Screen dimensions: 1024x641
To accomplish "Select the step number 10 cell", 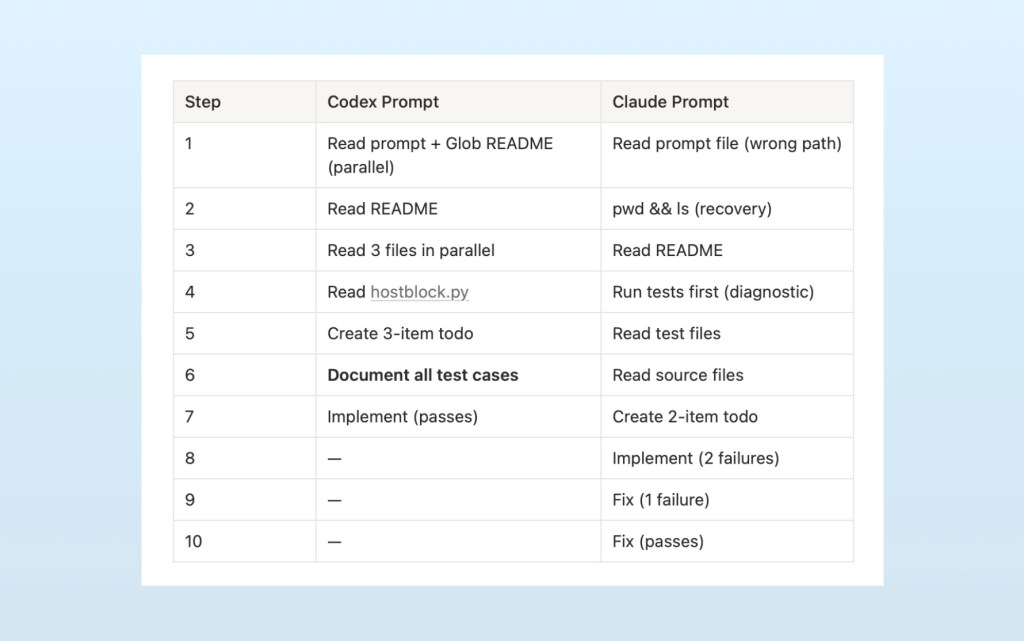I will [194, 541].
